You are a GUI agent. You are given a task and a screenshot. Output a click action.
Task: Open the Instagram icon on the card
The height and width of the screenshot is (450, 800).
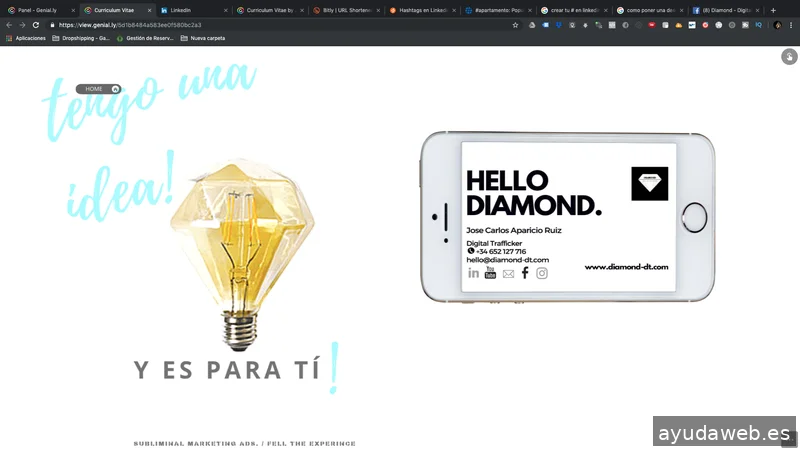(x=542, y=273)
